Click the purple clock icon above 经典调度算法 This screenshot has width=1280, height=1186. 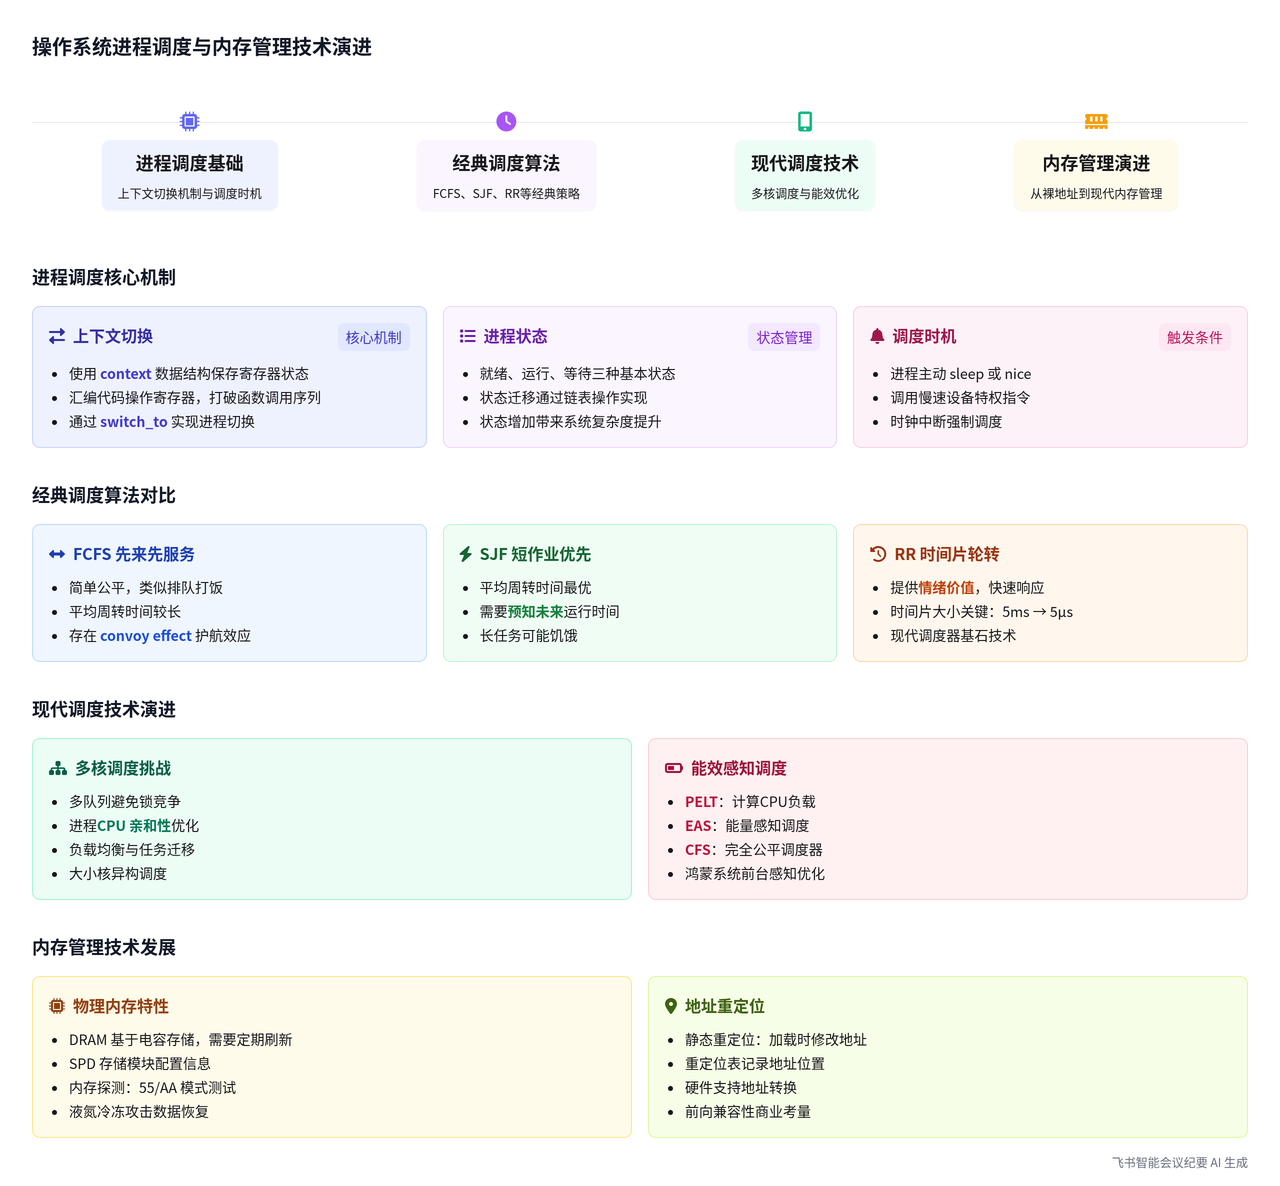pyautogui.click(x=506, y=121)
